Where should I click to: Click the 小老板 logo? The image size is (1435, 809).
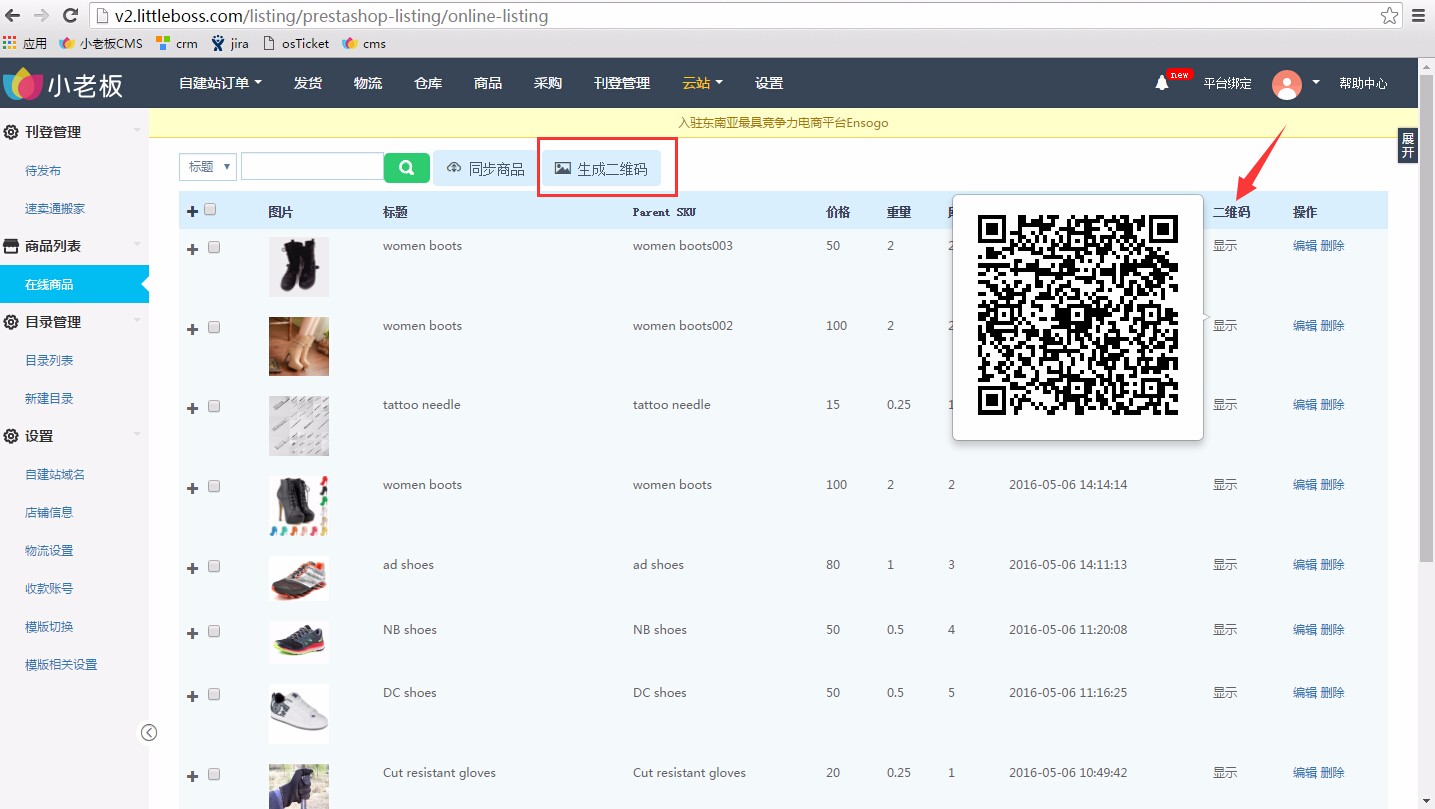[63, 85]
